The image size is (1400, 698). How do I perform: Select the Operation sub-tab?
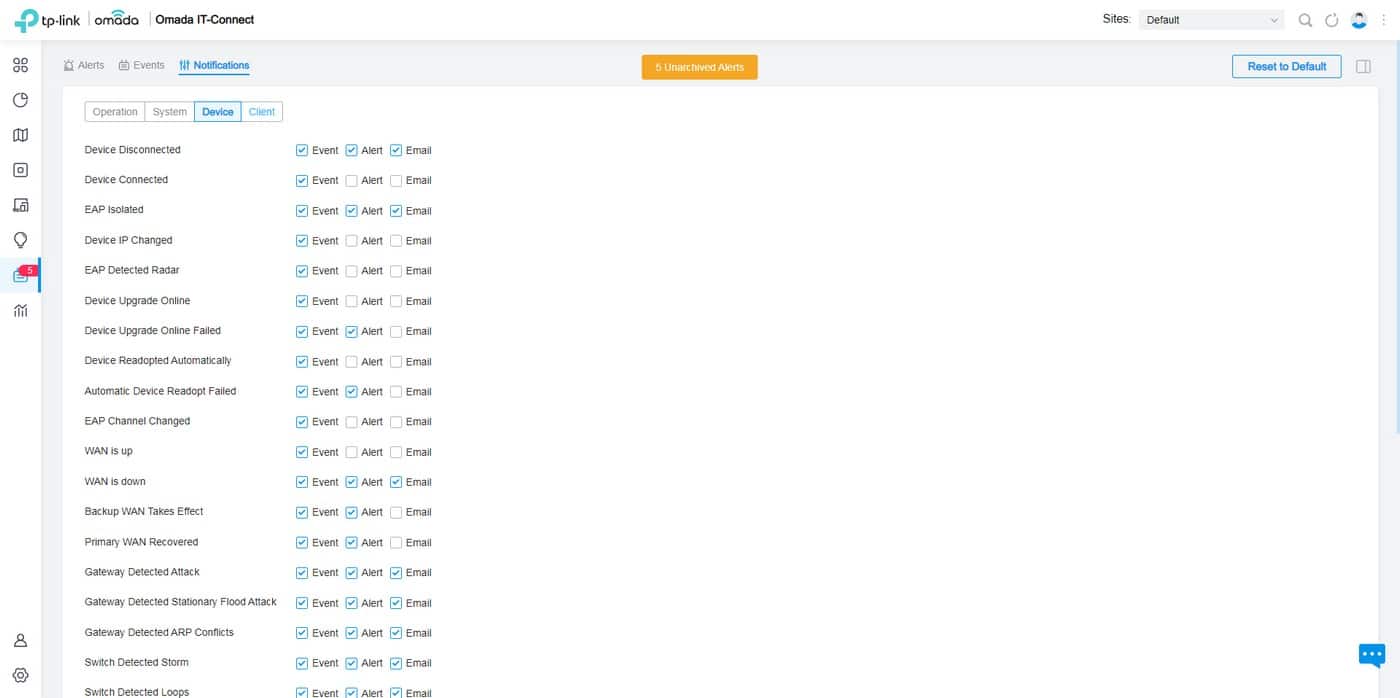(115, 112)
